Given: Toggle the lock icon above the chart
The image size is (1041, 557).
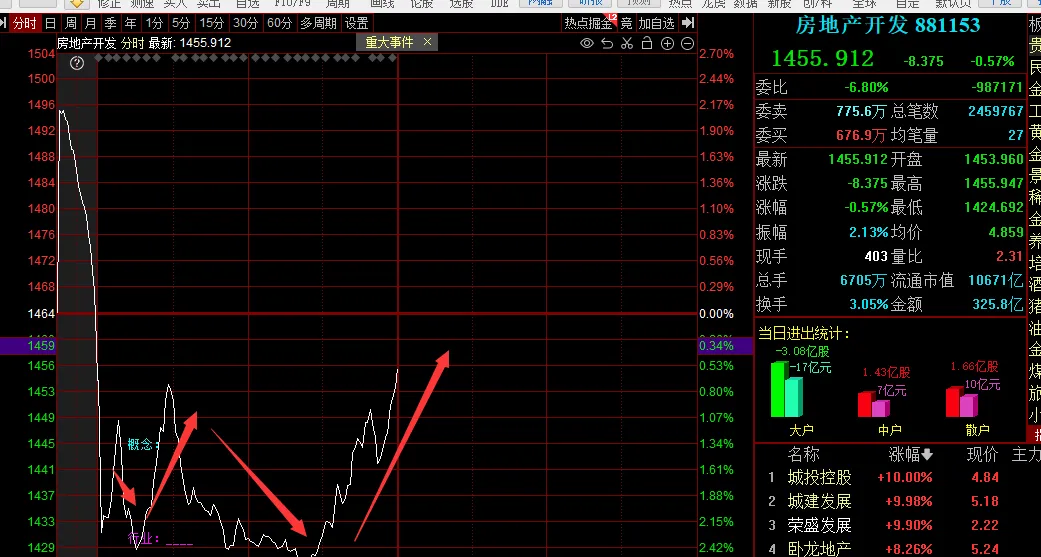Looking at the screenshot, I should 647,44.
